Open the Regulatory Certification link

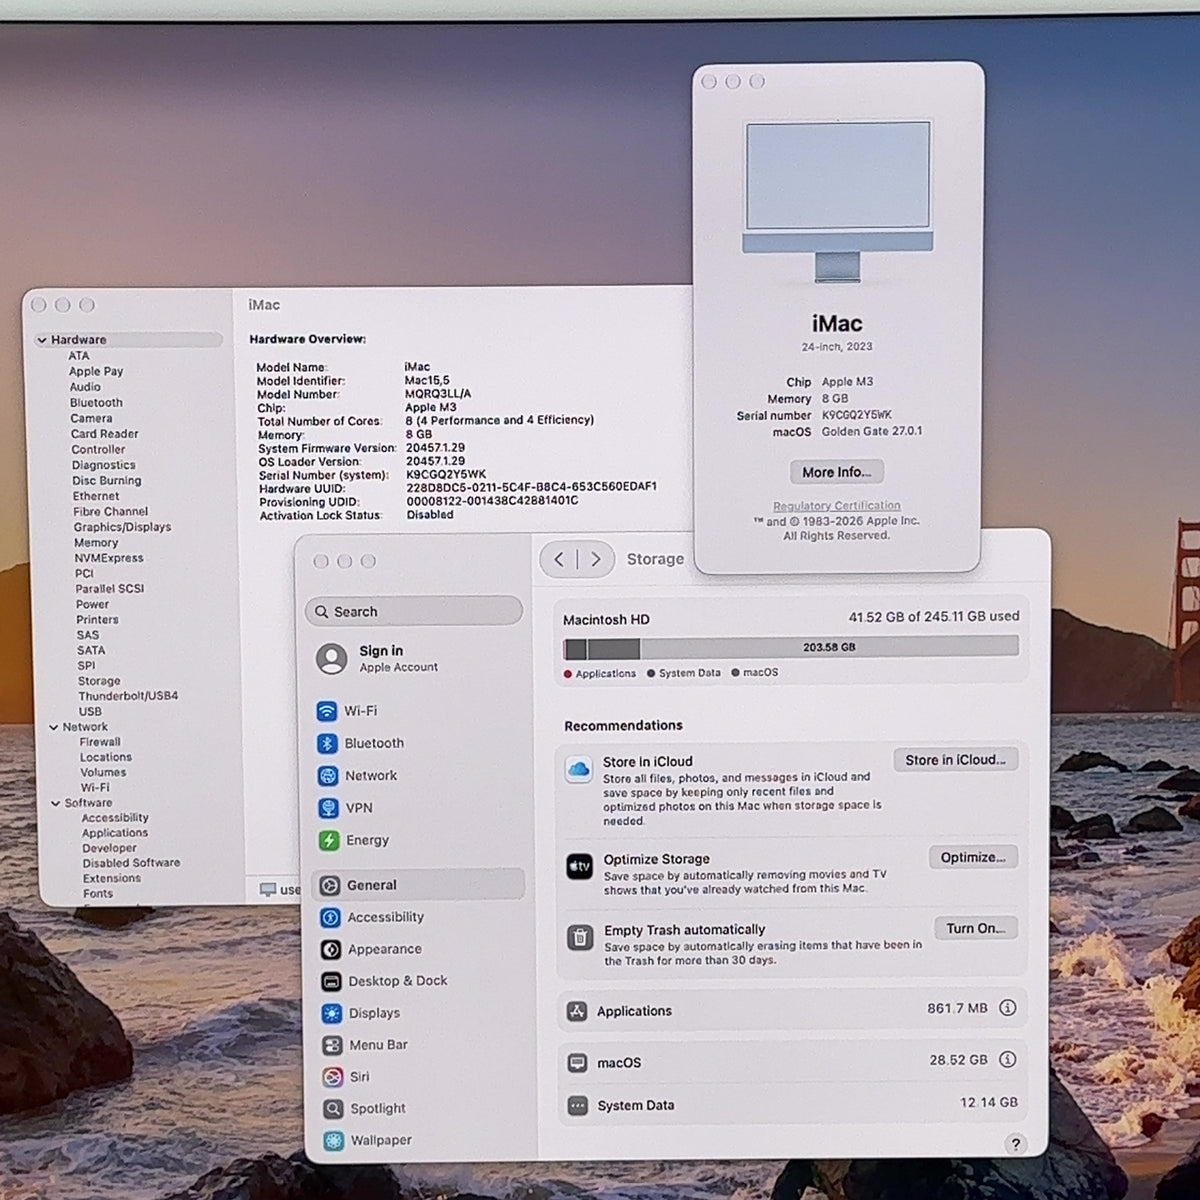[836, 506]
